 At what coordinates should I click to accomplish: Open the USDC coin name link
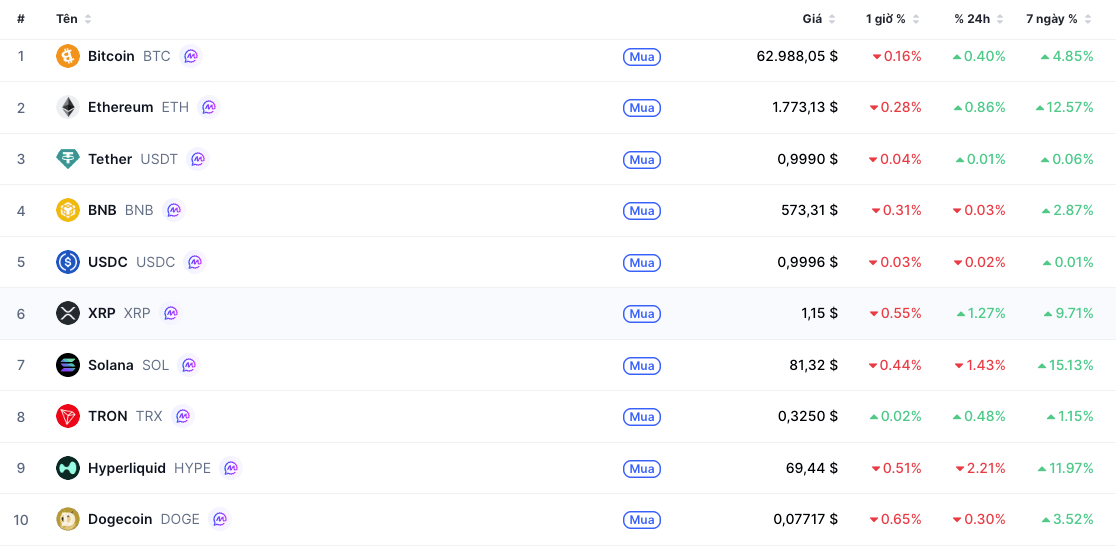point(107,262)
